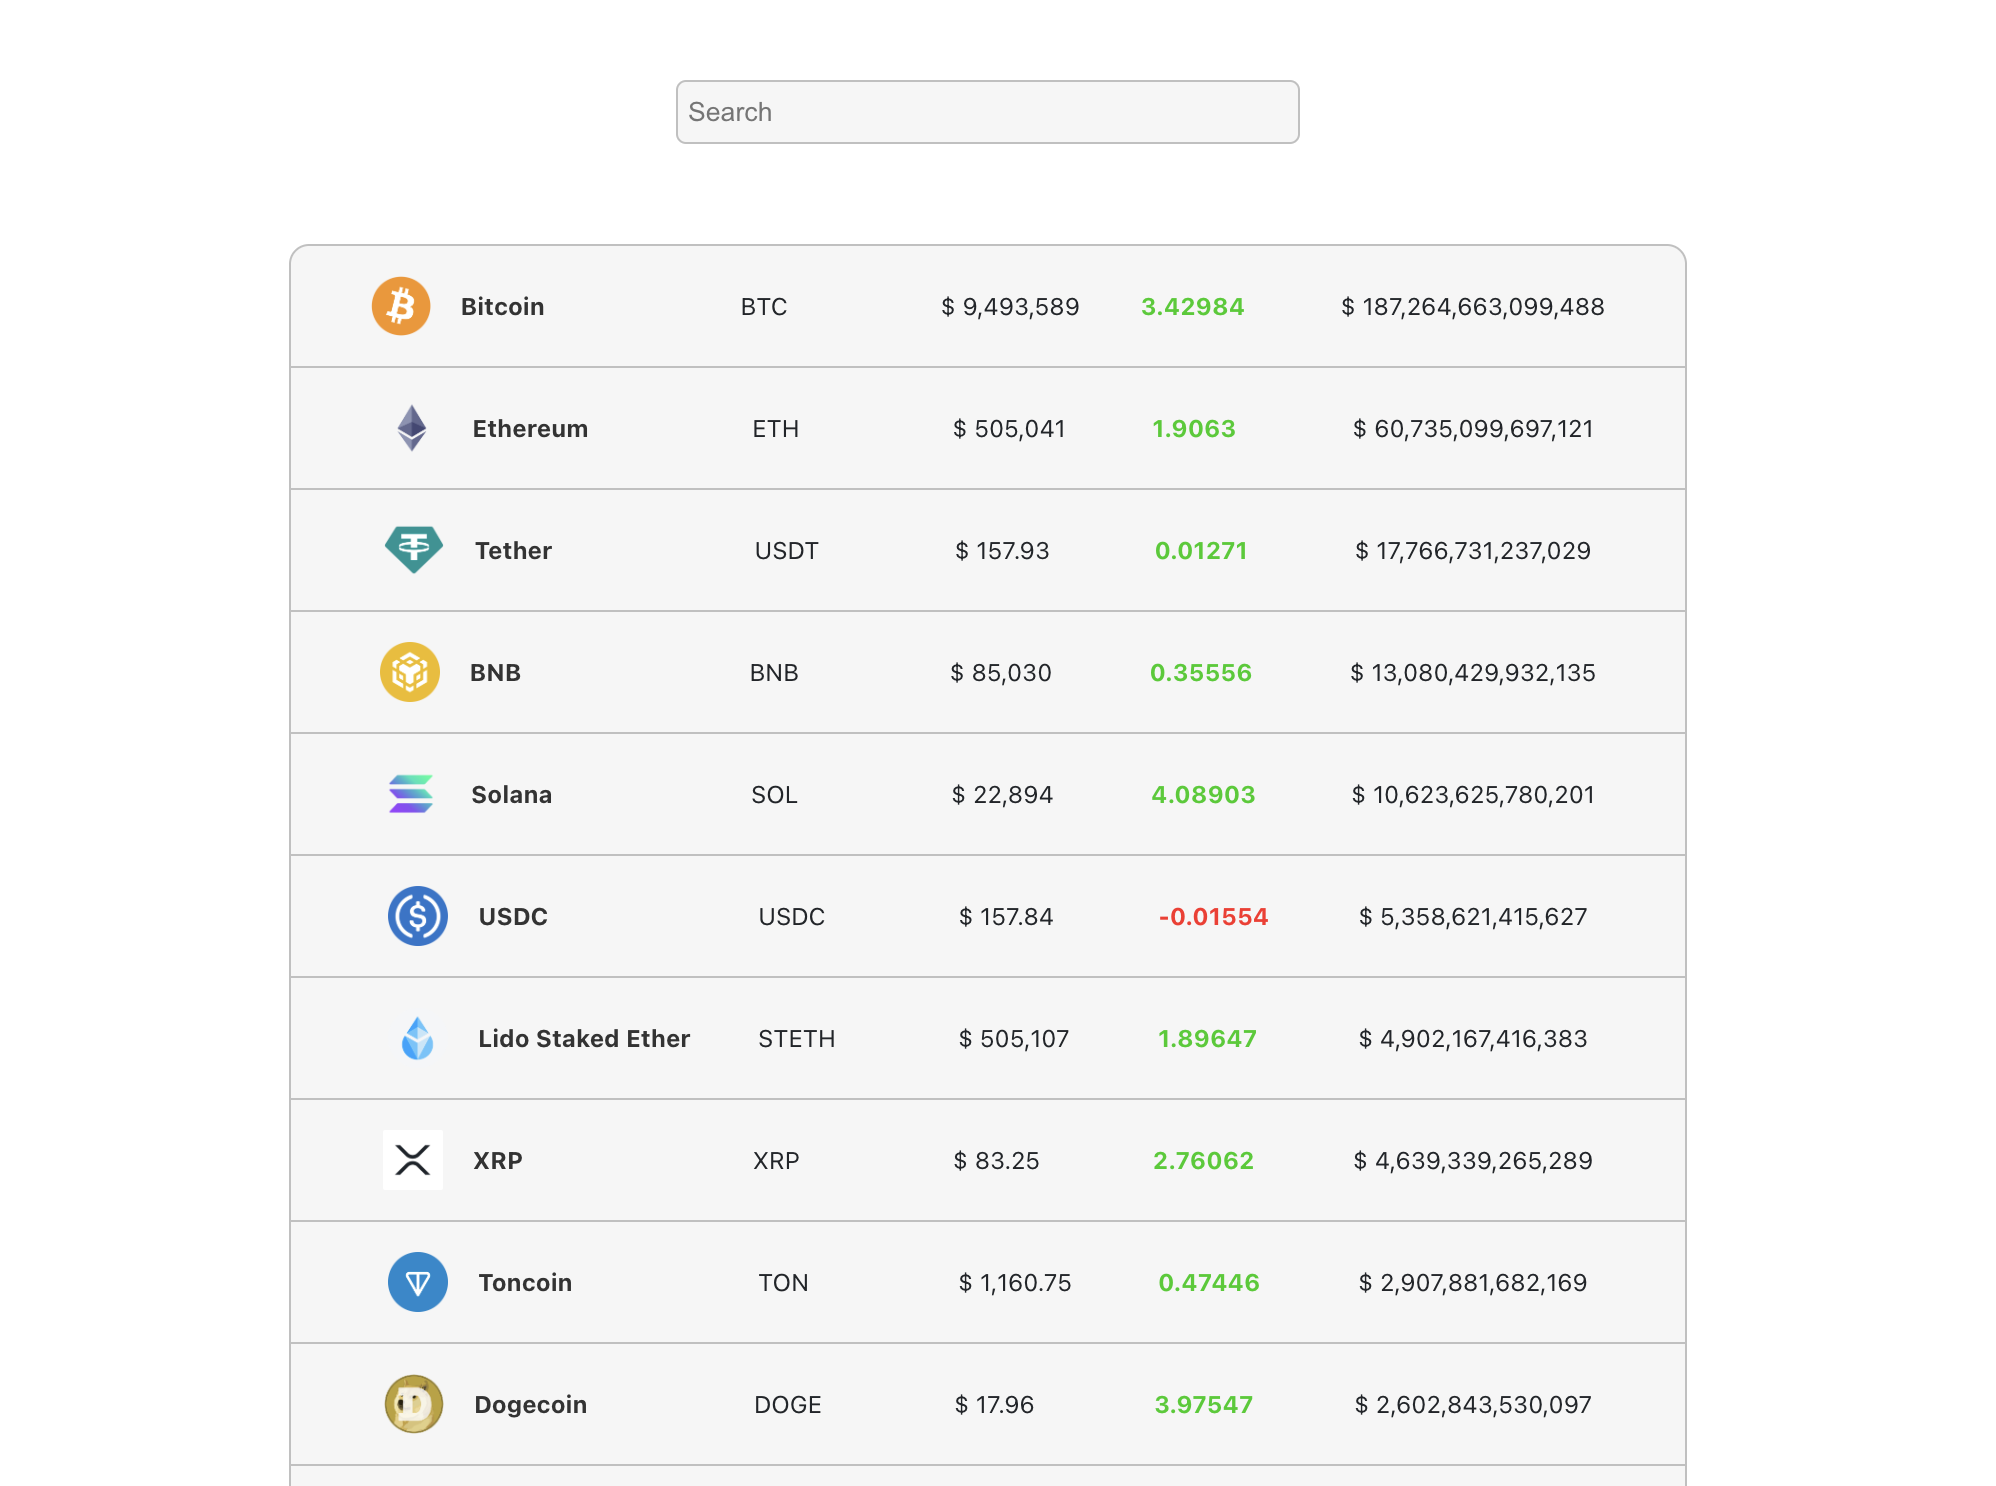Click Tether market cap $ 17,766,731,237,029

(1473, 551)
